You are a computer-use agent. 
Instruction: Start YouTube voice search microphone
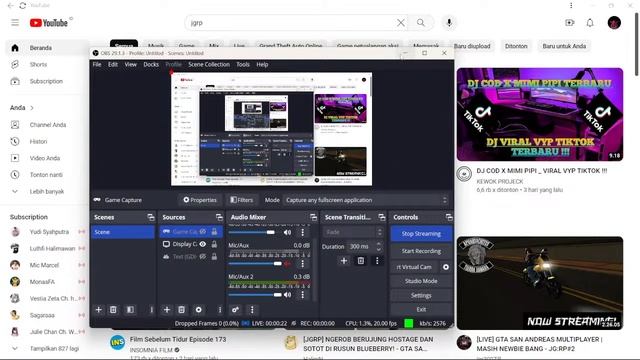pyautogui.click(x=449, y=23)
